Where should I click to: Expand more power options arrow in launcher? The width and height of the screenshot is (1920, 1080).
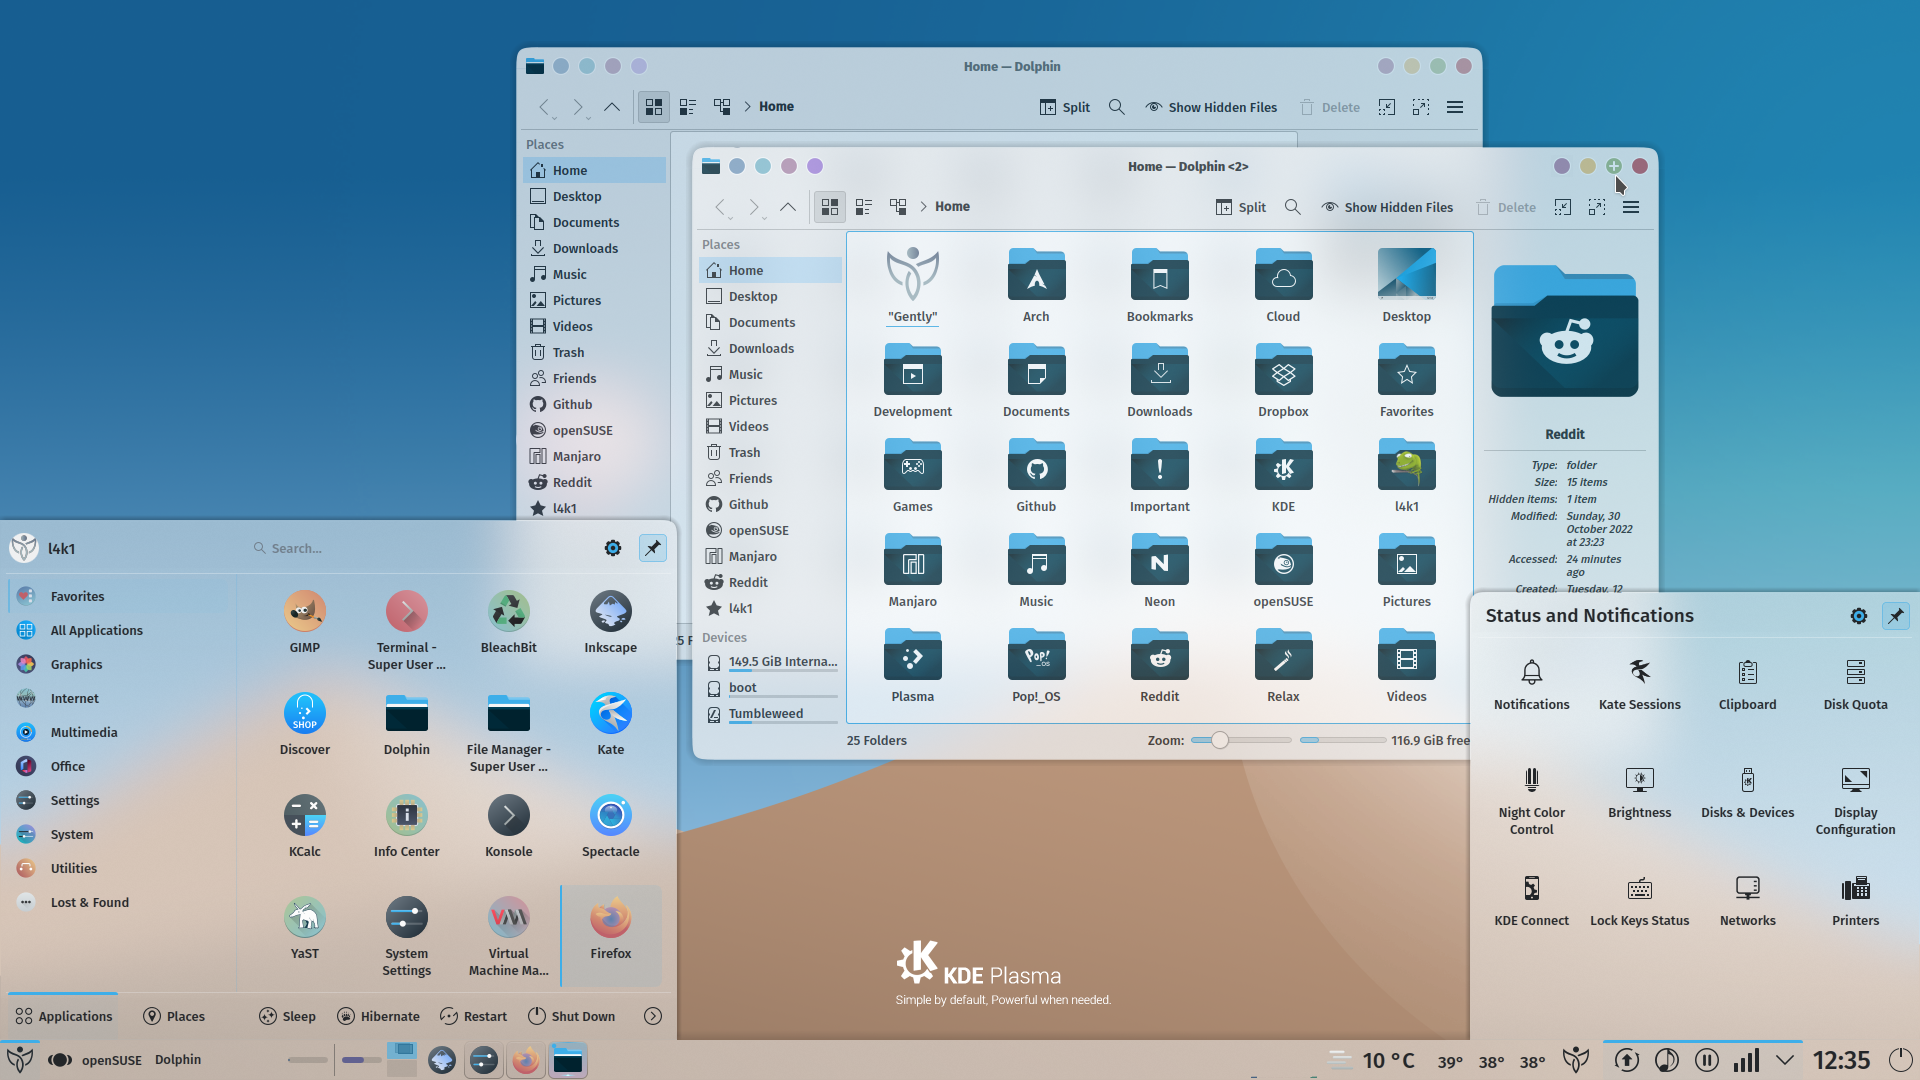click(x=652, y=1016)
